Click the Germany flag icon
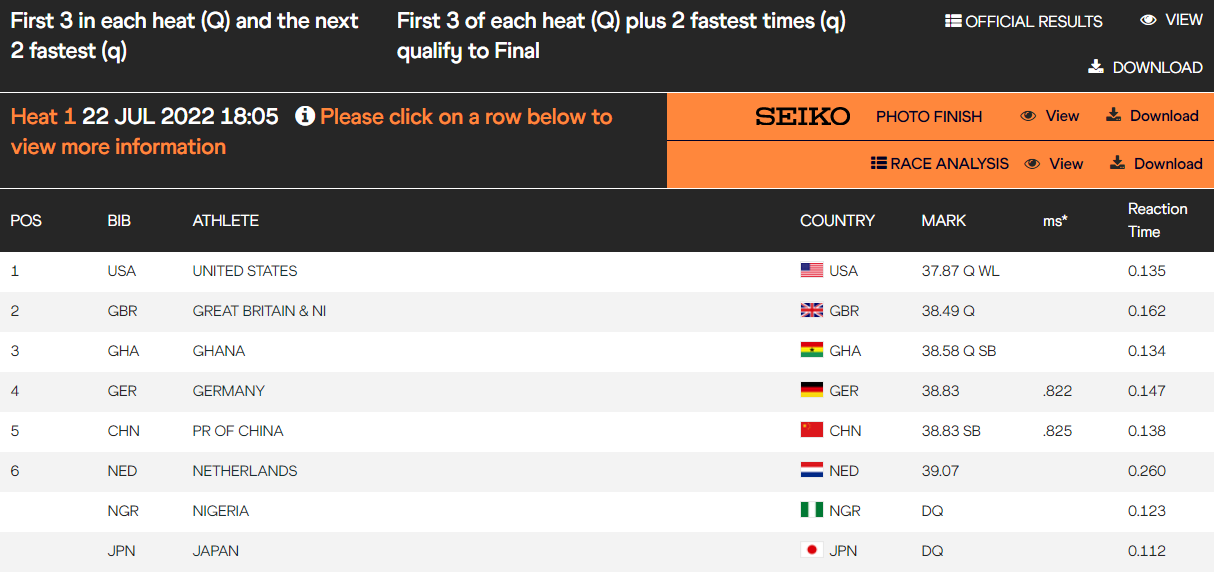 (x=812, y=391)
